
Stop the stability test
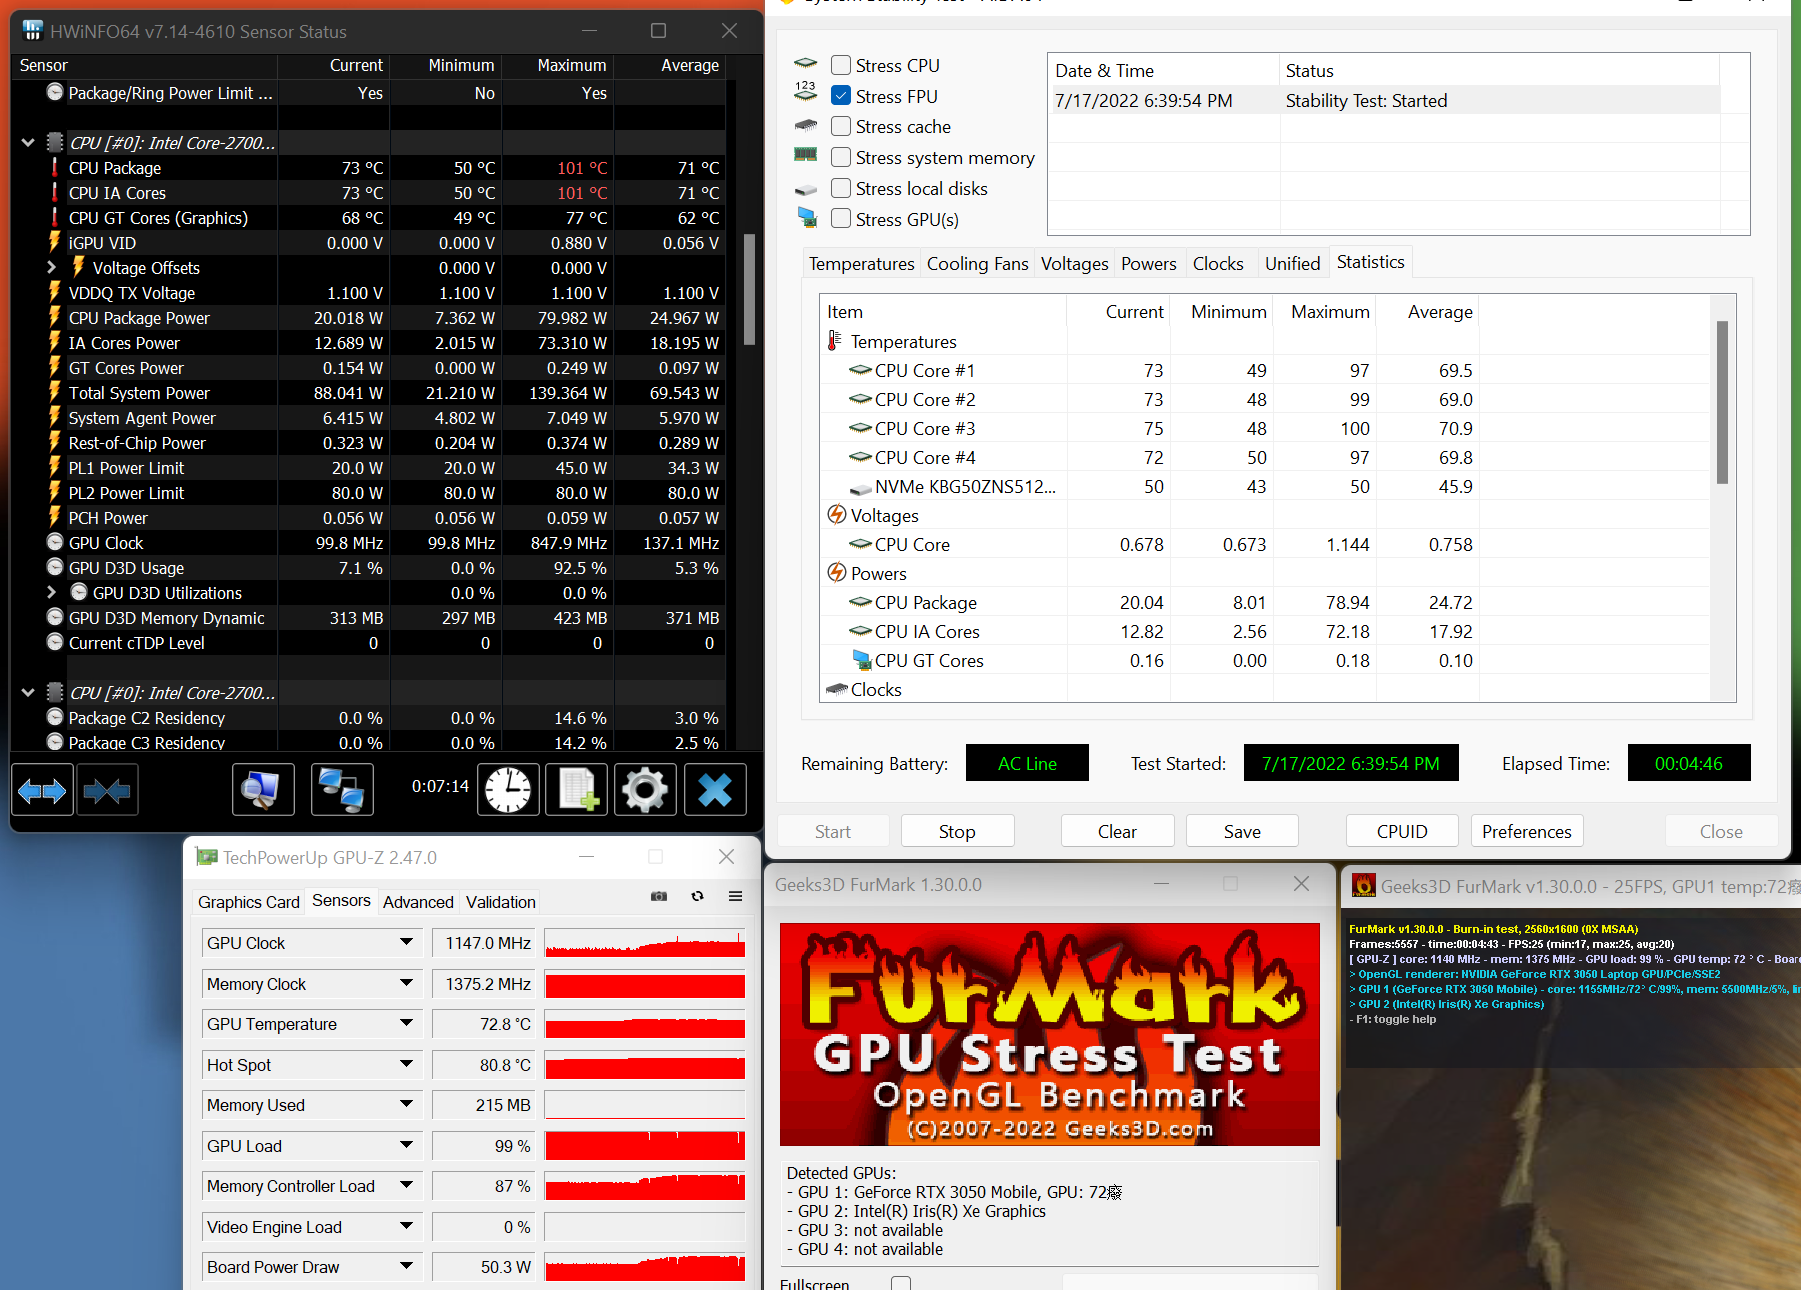957,831
